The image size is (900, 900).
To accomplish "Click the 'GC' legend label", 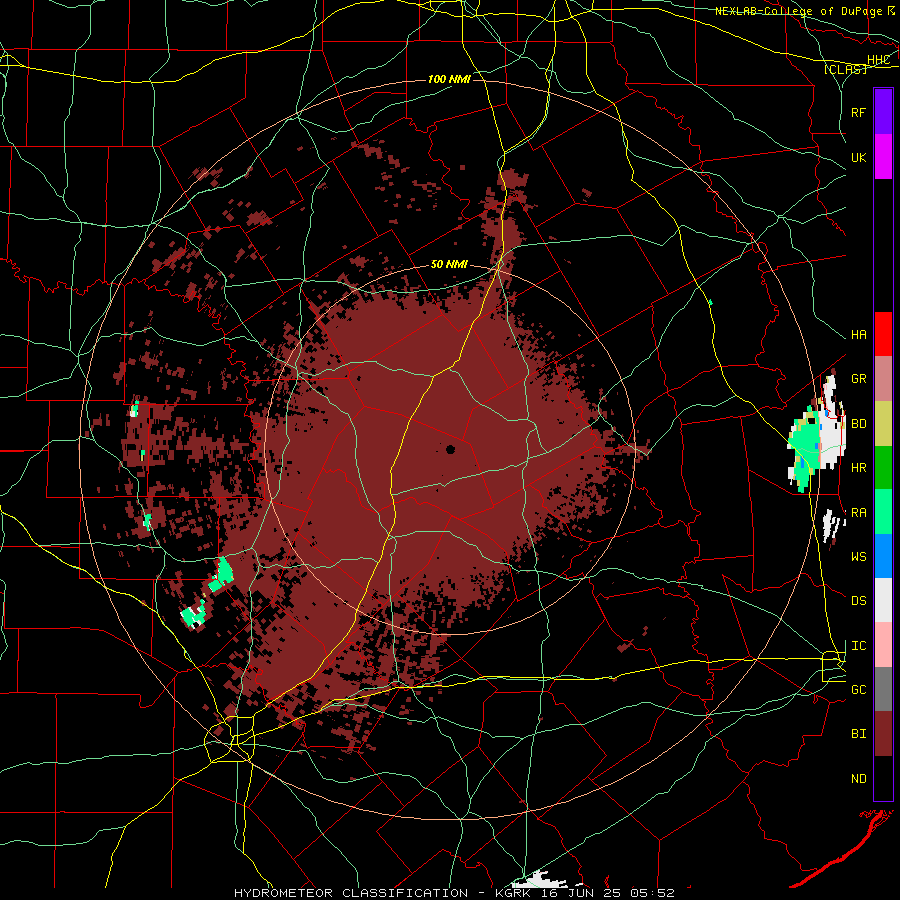I will pyautogui.click(x=859, y=690).
